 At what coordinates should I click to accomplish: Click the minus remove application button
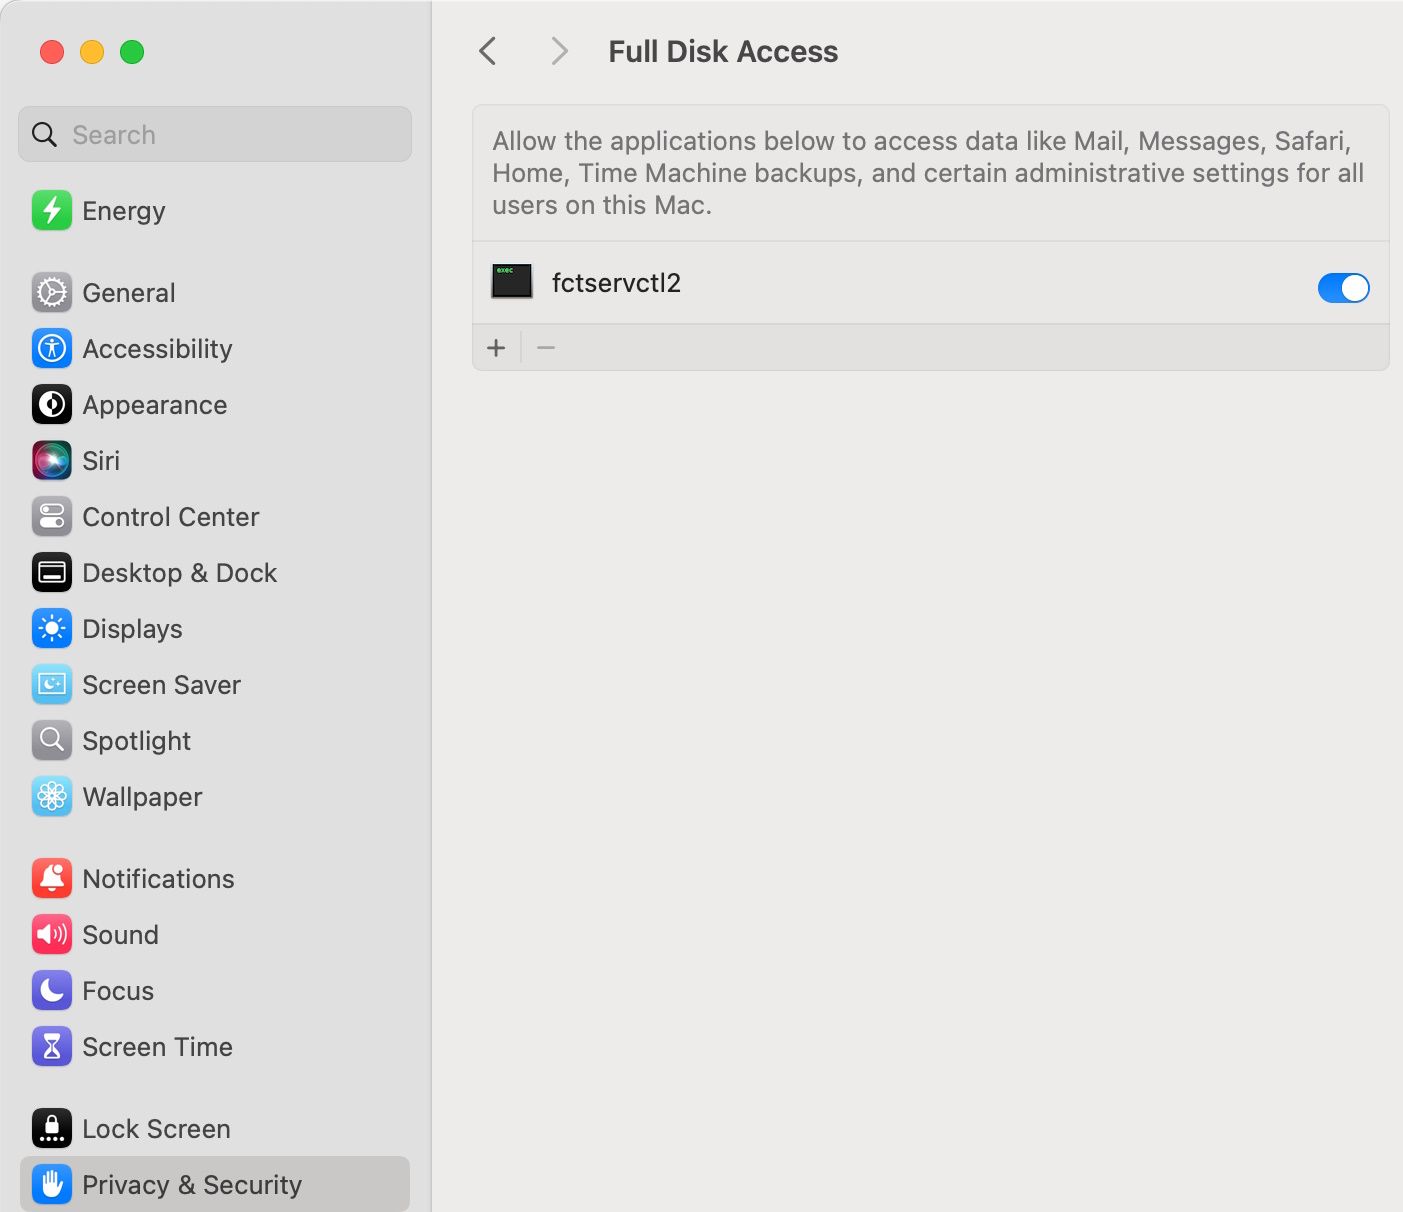click(546, 348)
